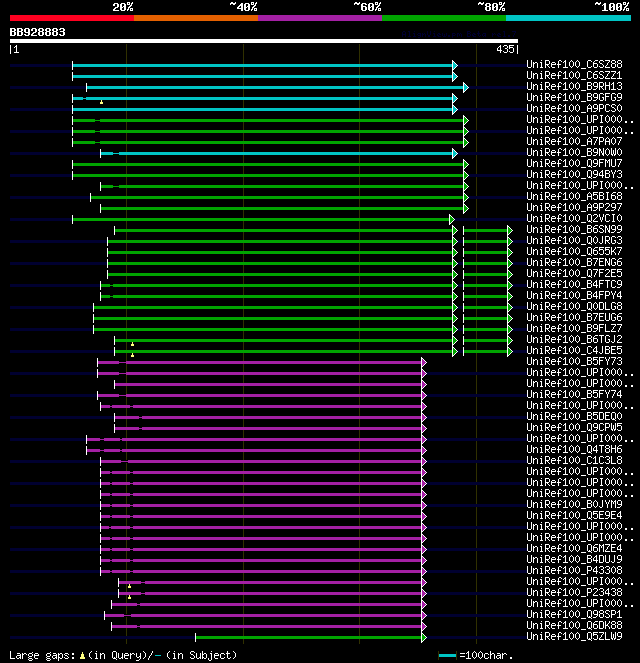The image size is (640, 663).
Task: Click the orange ~40% identity legend bar
Action: coord(196,18)
